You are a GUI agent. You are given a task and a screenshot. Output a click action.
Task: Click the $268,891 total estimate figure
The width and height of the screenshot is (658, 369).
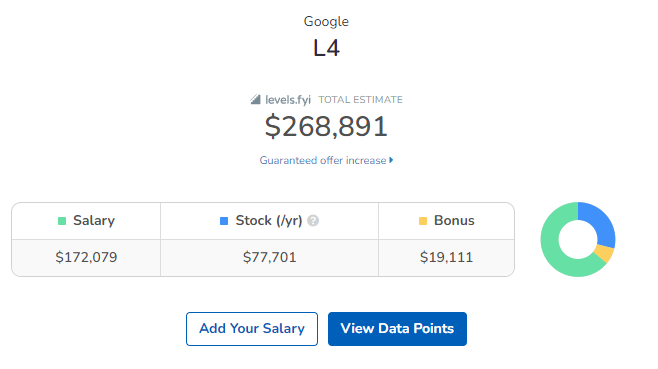point(326,126)
